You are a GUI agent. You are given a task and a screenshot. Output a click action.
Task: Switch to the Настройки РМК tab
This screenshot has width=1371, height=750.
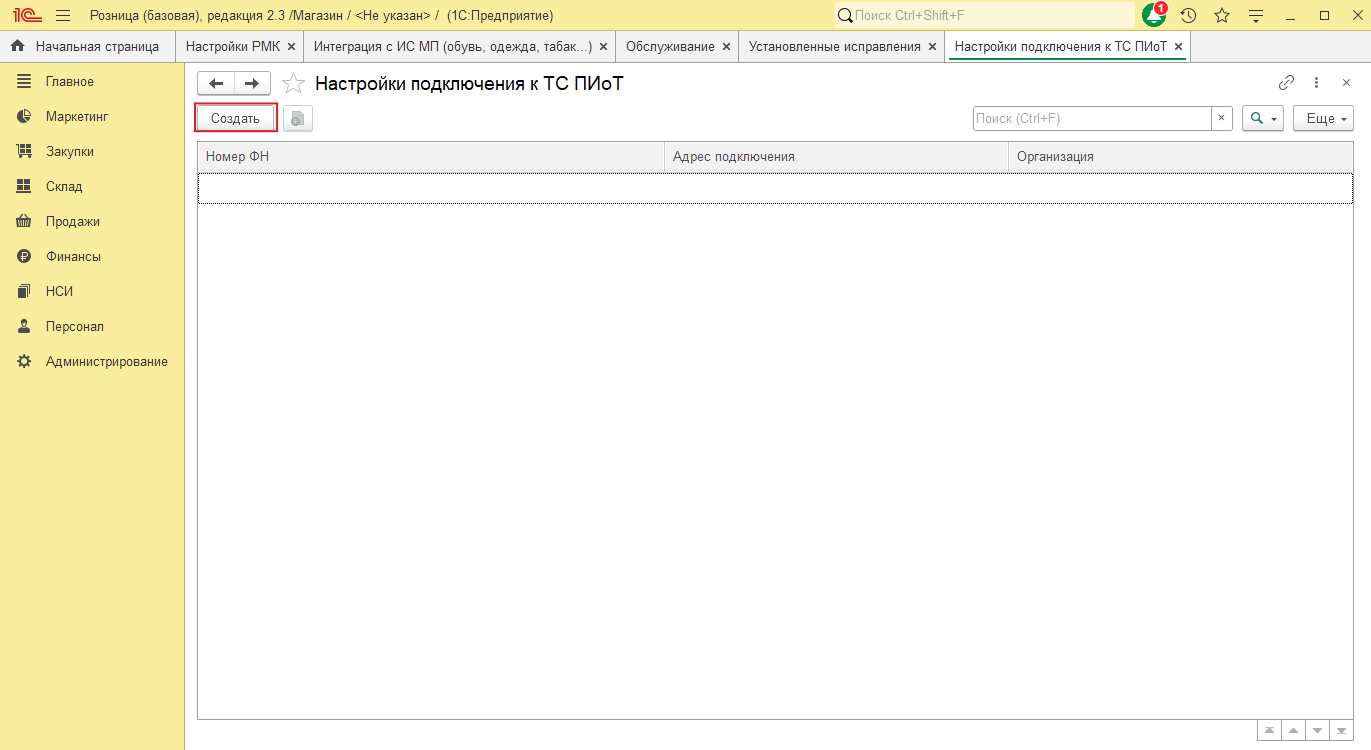click(x=232, y=46)
